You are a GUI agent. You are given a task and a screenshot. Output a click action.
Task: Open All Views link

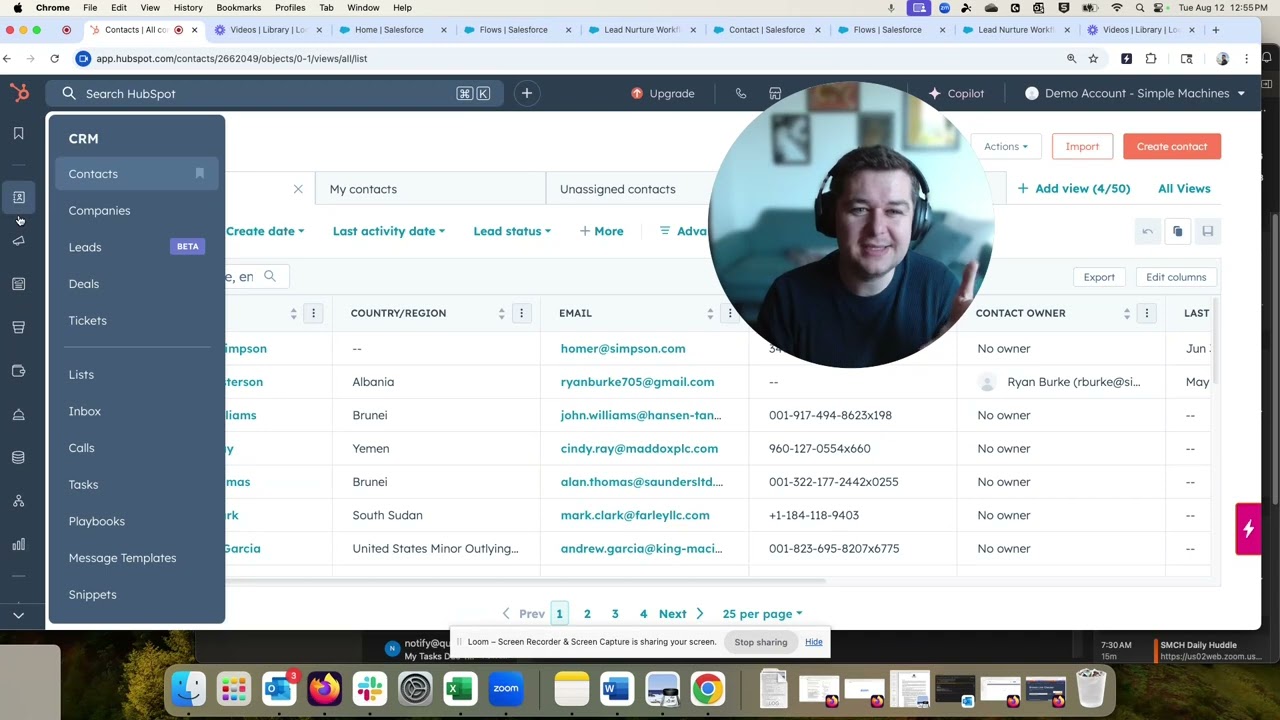(x=1184, y=188)
